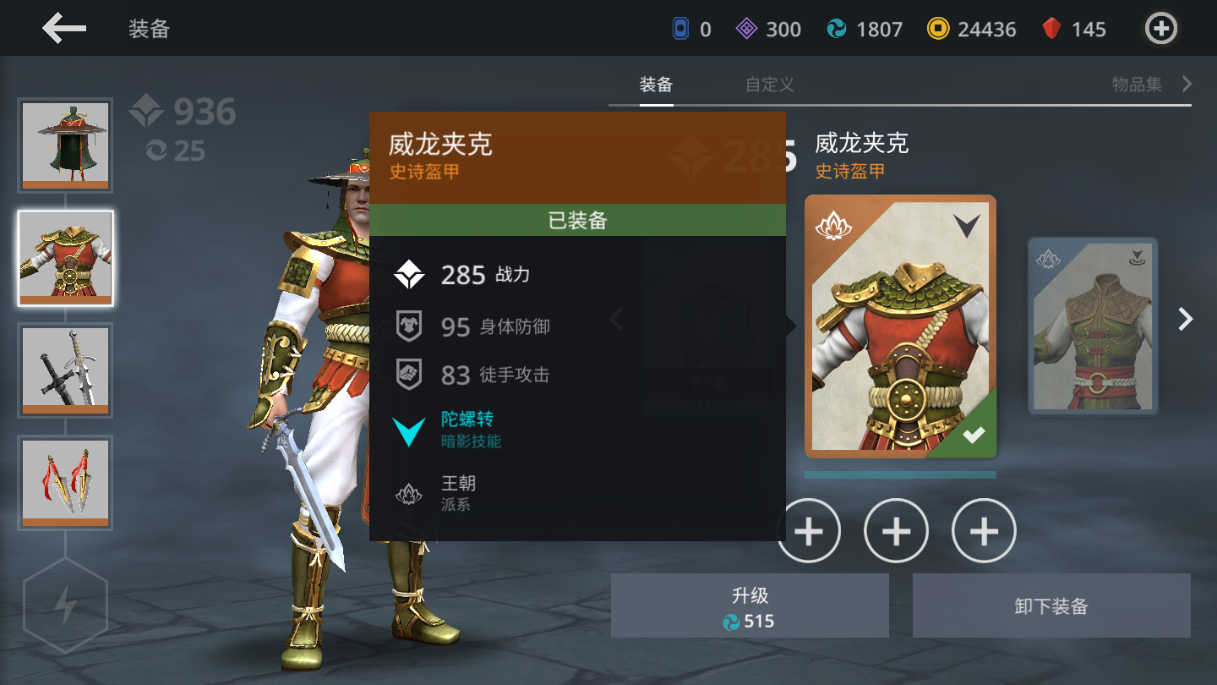Viewport: 1217px width, 685px height.
Task: Select the green vest armor card
Action: click(1093, 326)
